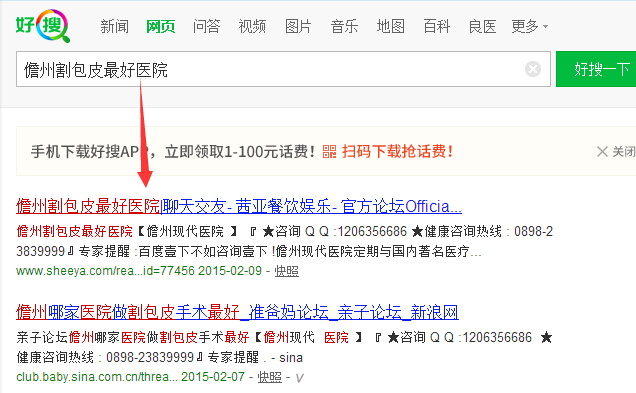Click the club.baby.sina.com.cn result URL

click(97, 377)
